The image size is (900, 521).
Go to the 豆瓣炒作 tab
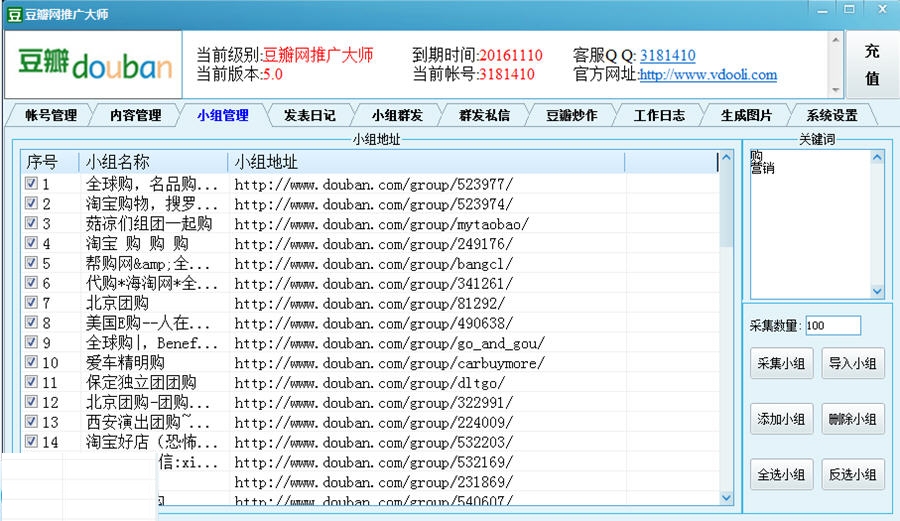tap(572, 115)
